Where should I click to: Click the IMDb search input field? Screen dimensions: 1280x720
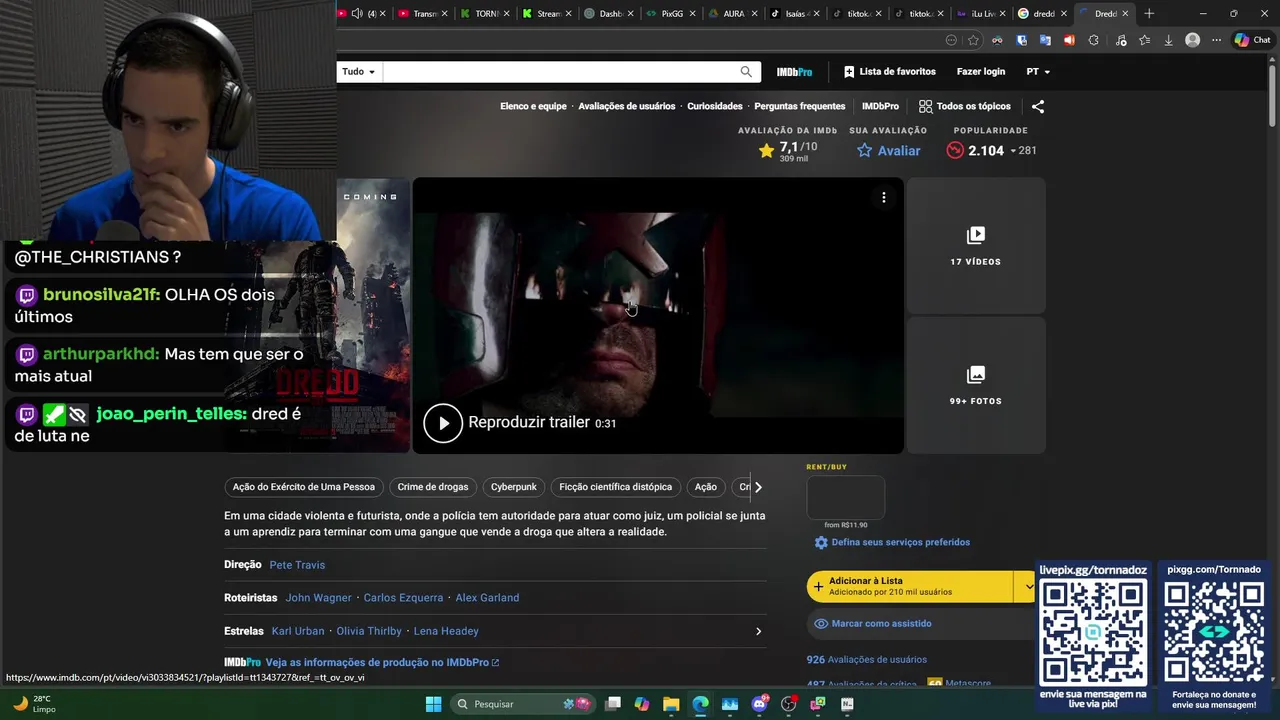pyautogui.click(x=560, y=72)
